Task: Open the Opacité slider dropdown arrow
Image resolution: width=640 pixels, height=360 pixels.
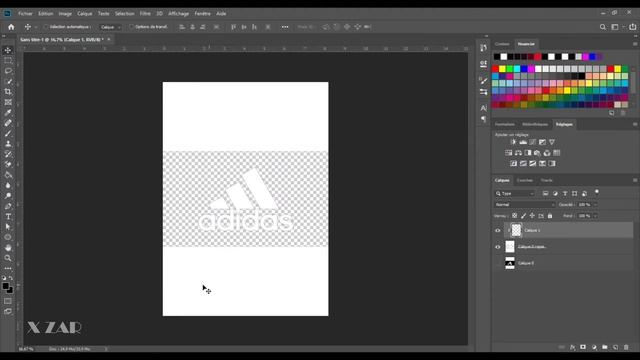Action: [595, 204]
